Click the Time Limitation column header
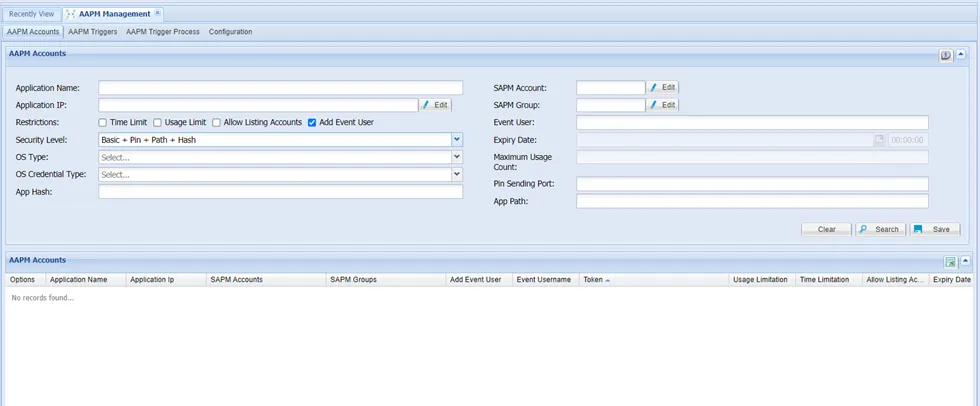The height and width of the screenshot is (406, 980). click(829, 280)
